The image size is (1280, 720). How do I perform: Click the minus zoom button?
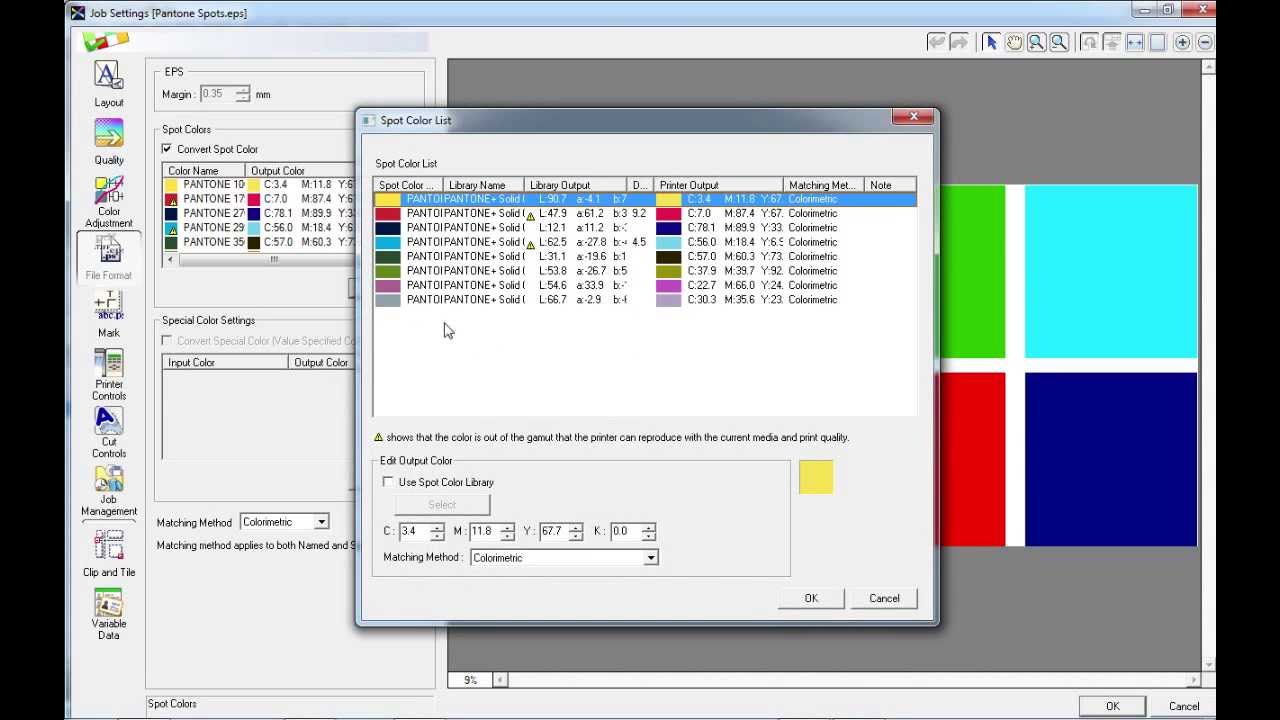pyautogui.click(x=1205, y=42)
